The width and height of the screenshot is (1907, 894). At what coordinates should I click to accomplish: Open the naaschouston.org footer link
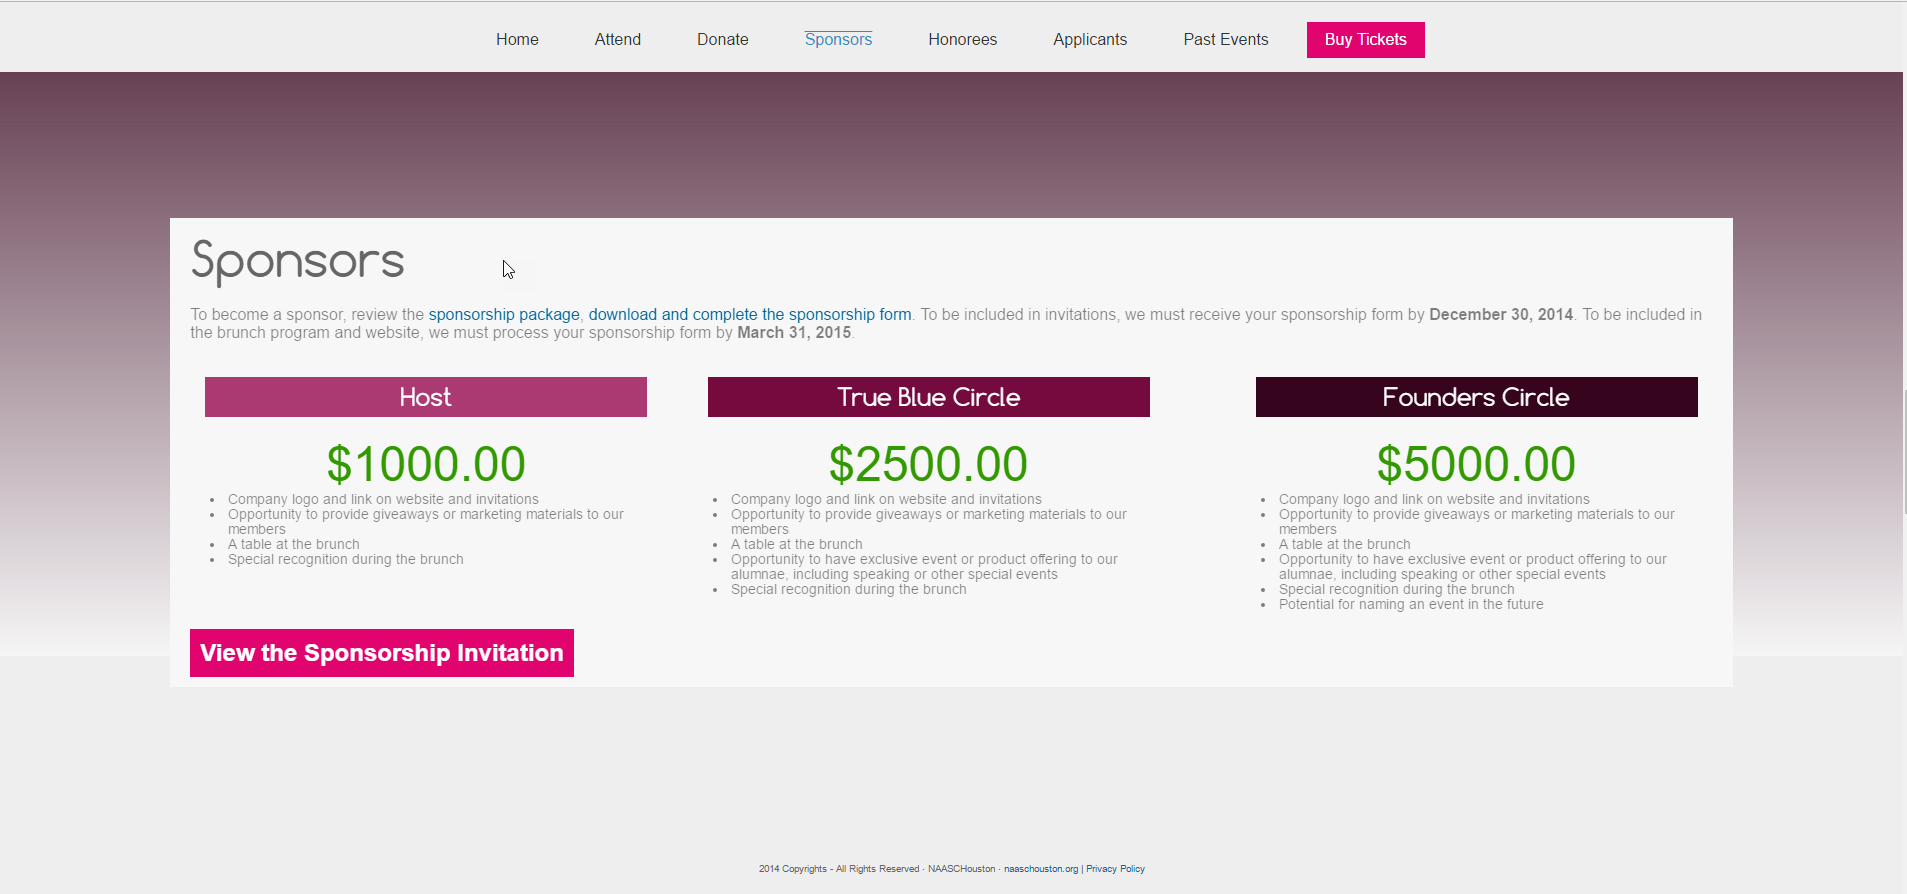(x=1040, y=869)
